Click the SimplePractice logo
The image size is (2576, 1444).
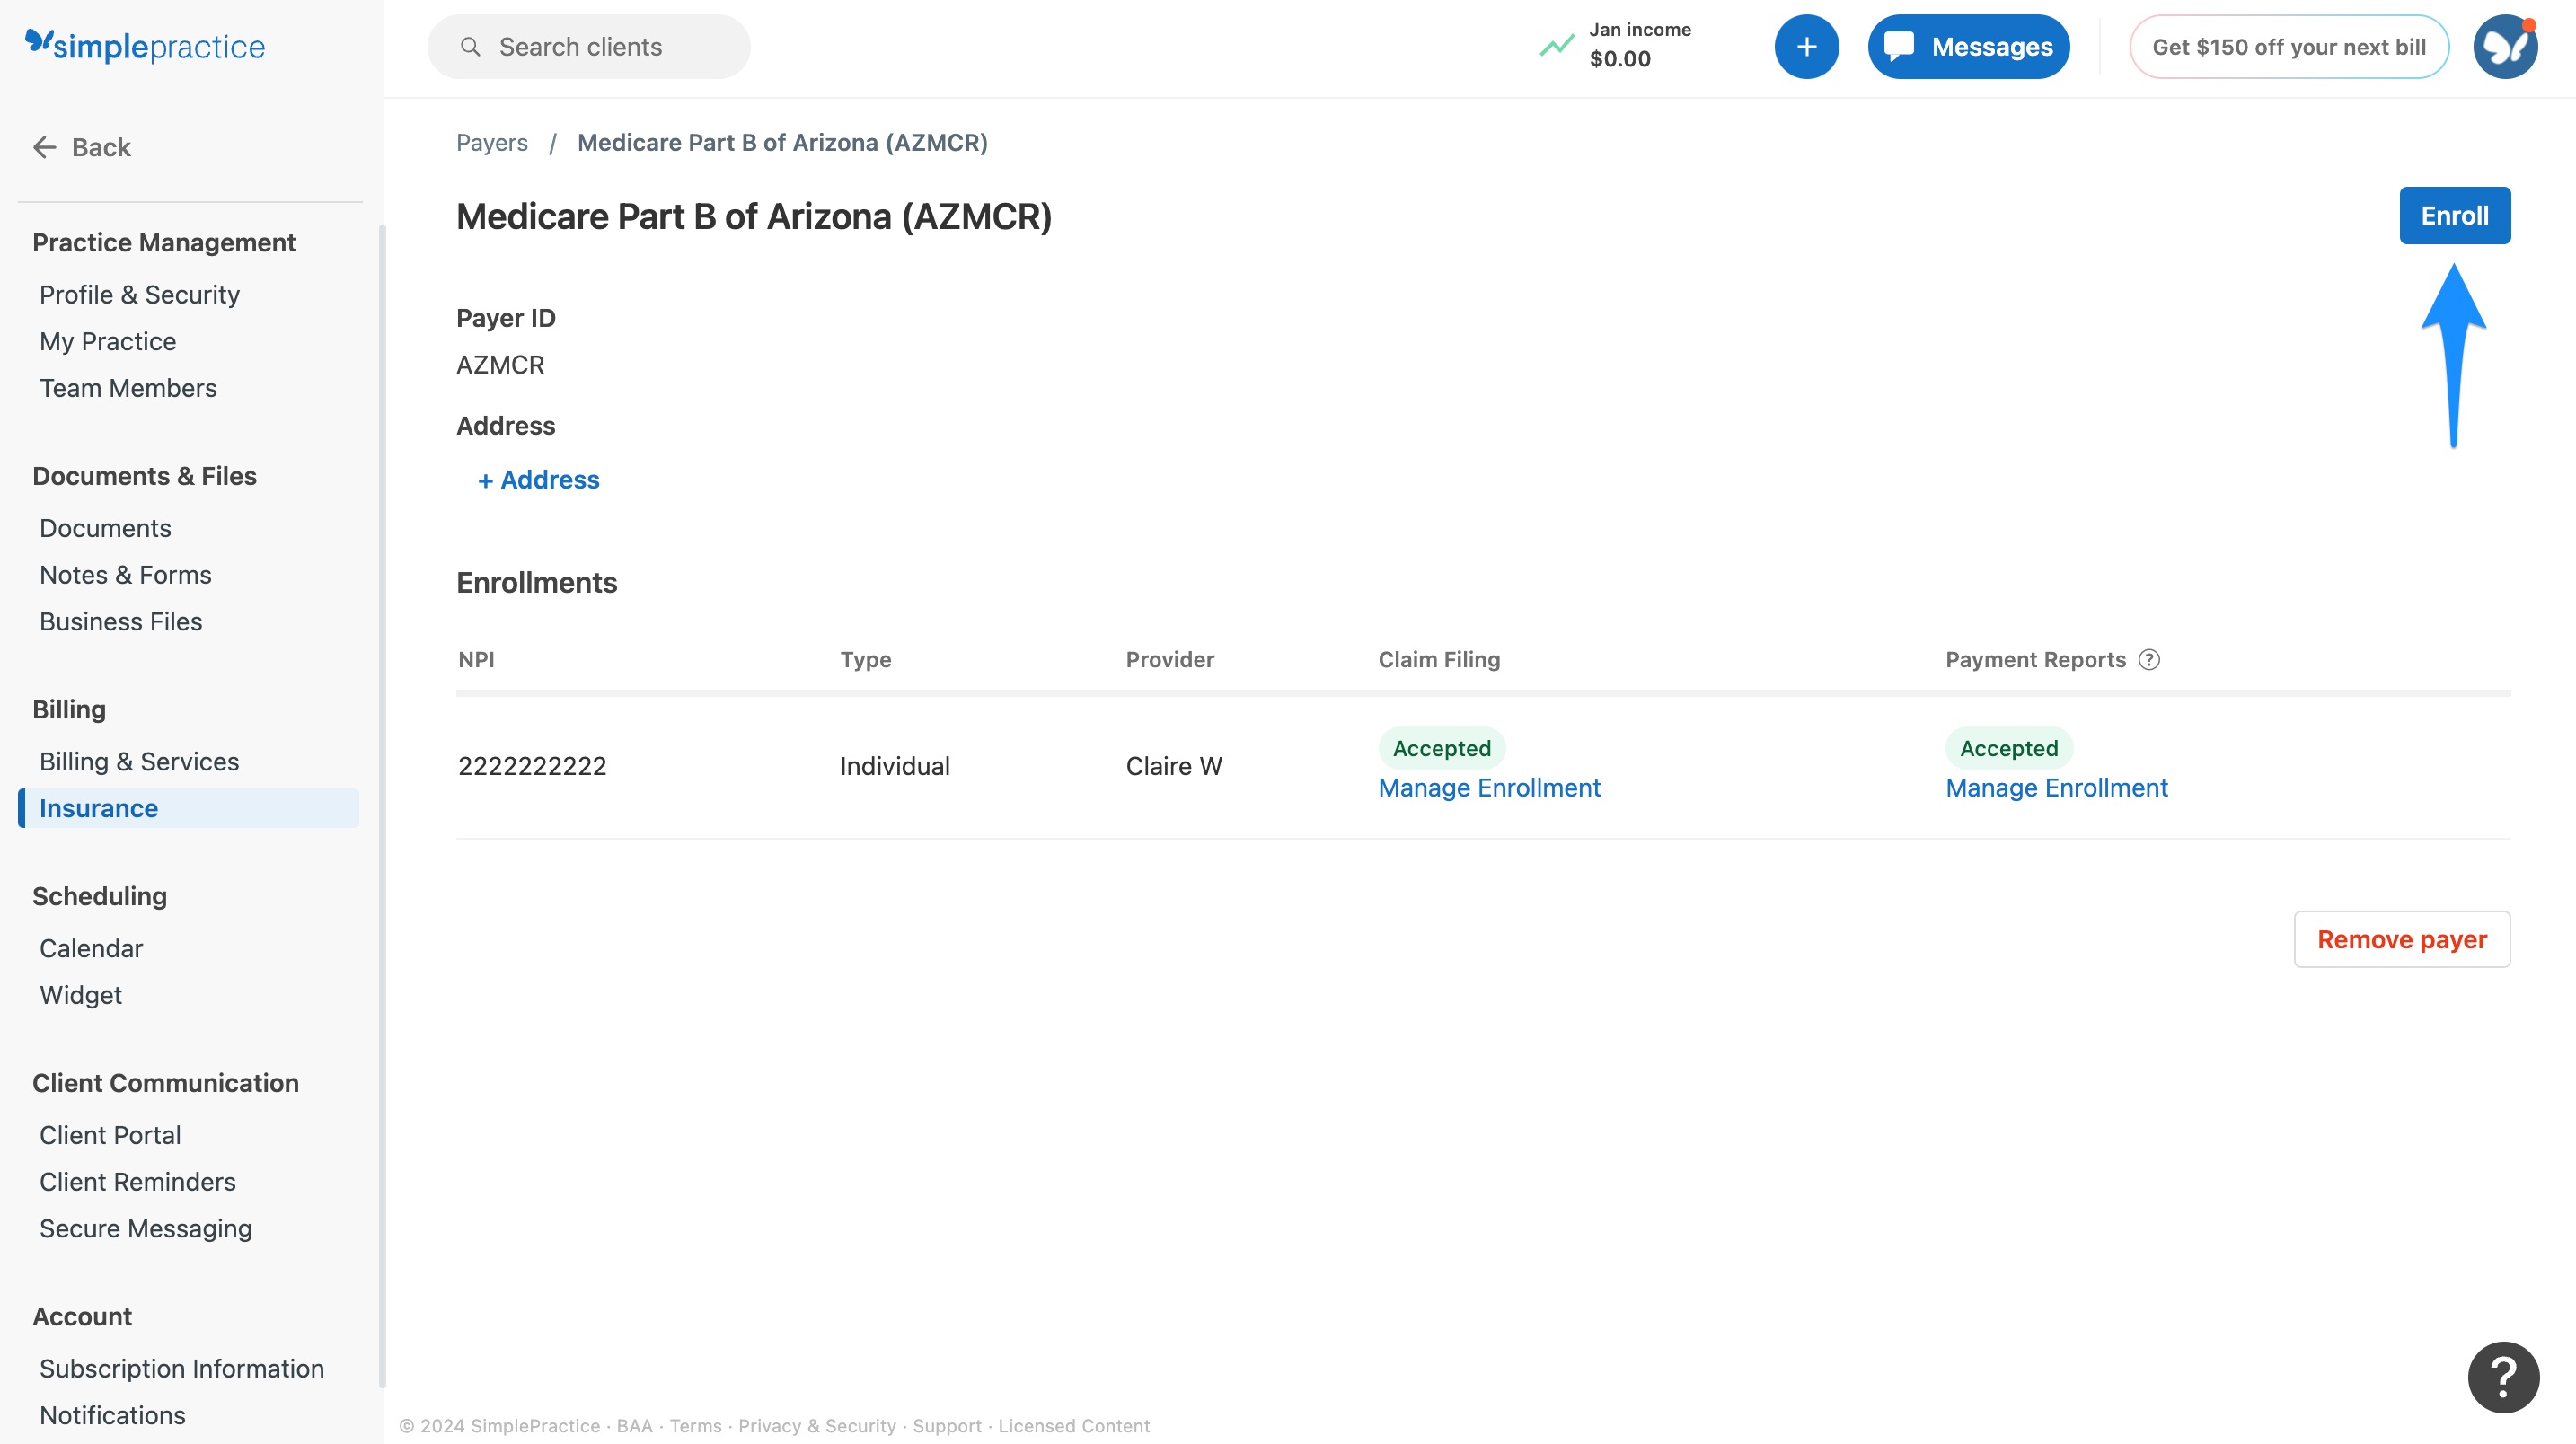pos(144,45)
